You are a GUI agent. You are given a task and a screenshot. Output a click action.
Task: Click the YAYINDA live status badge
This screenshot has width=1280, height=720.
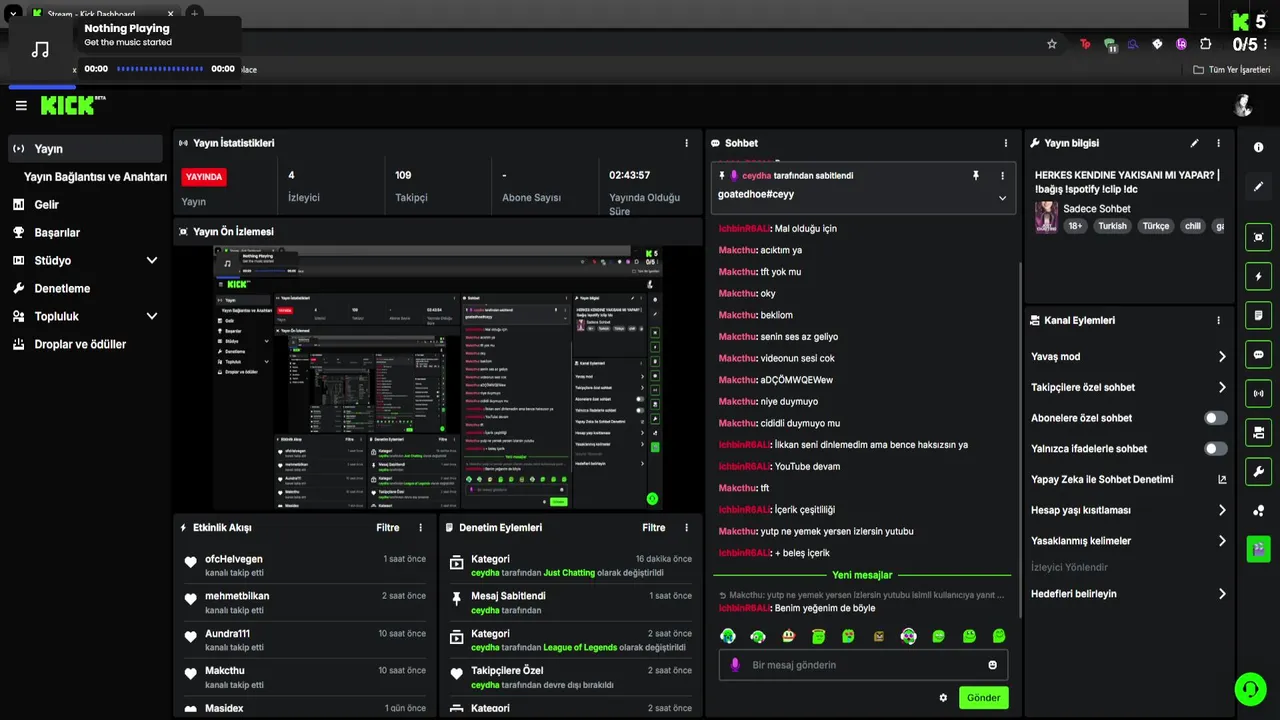click(204, 177)
